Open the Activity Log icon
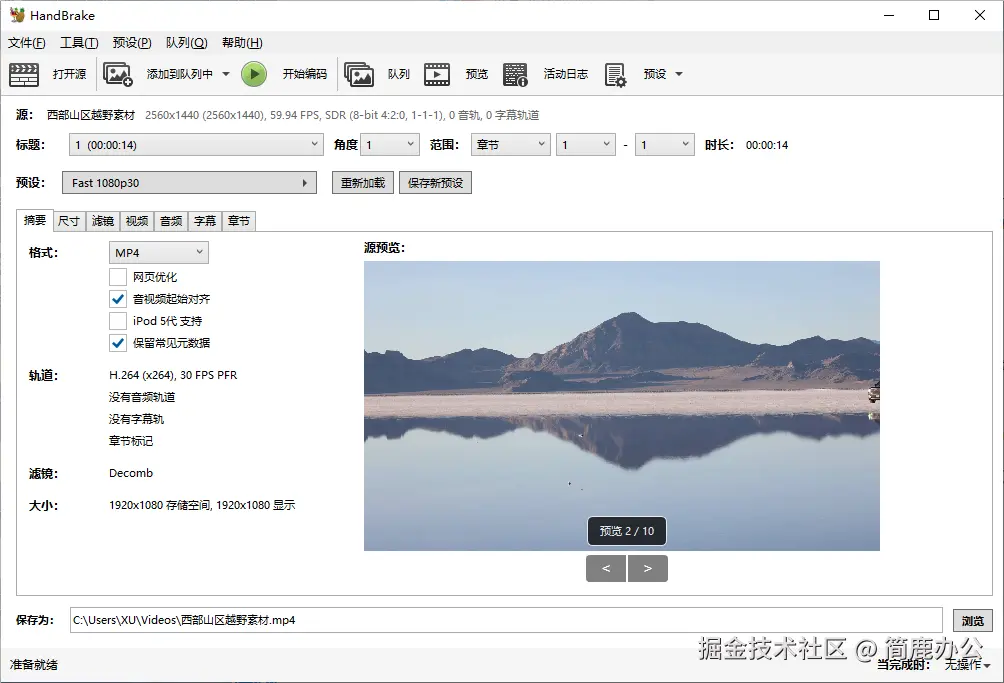The width and height of the screenshot is (1004, 683). pyautogui.click(x=515, y=74)
